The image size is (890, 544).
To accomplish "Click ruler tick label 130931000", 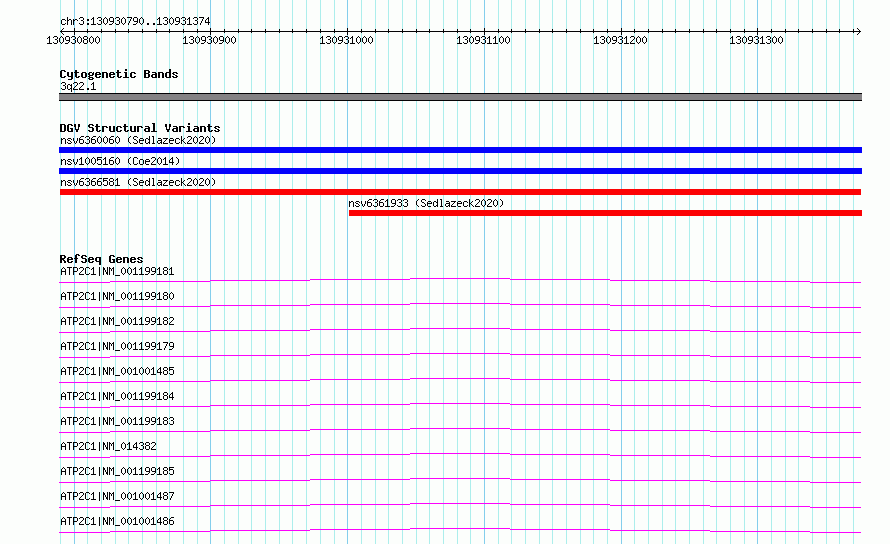I will pos(346,40).
